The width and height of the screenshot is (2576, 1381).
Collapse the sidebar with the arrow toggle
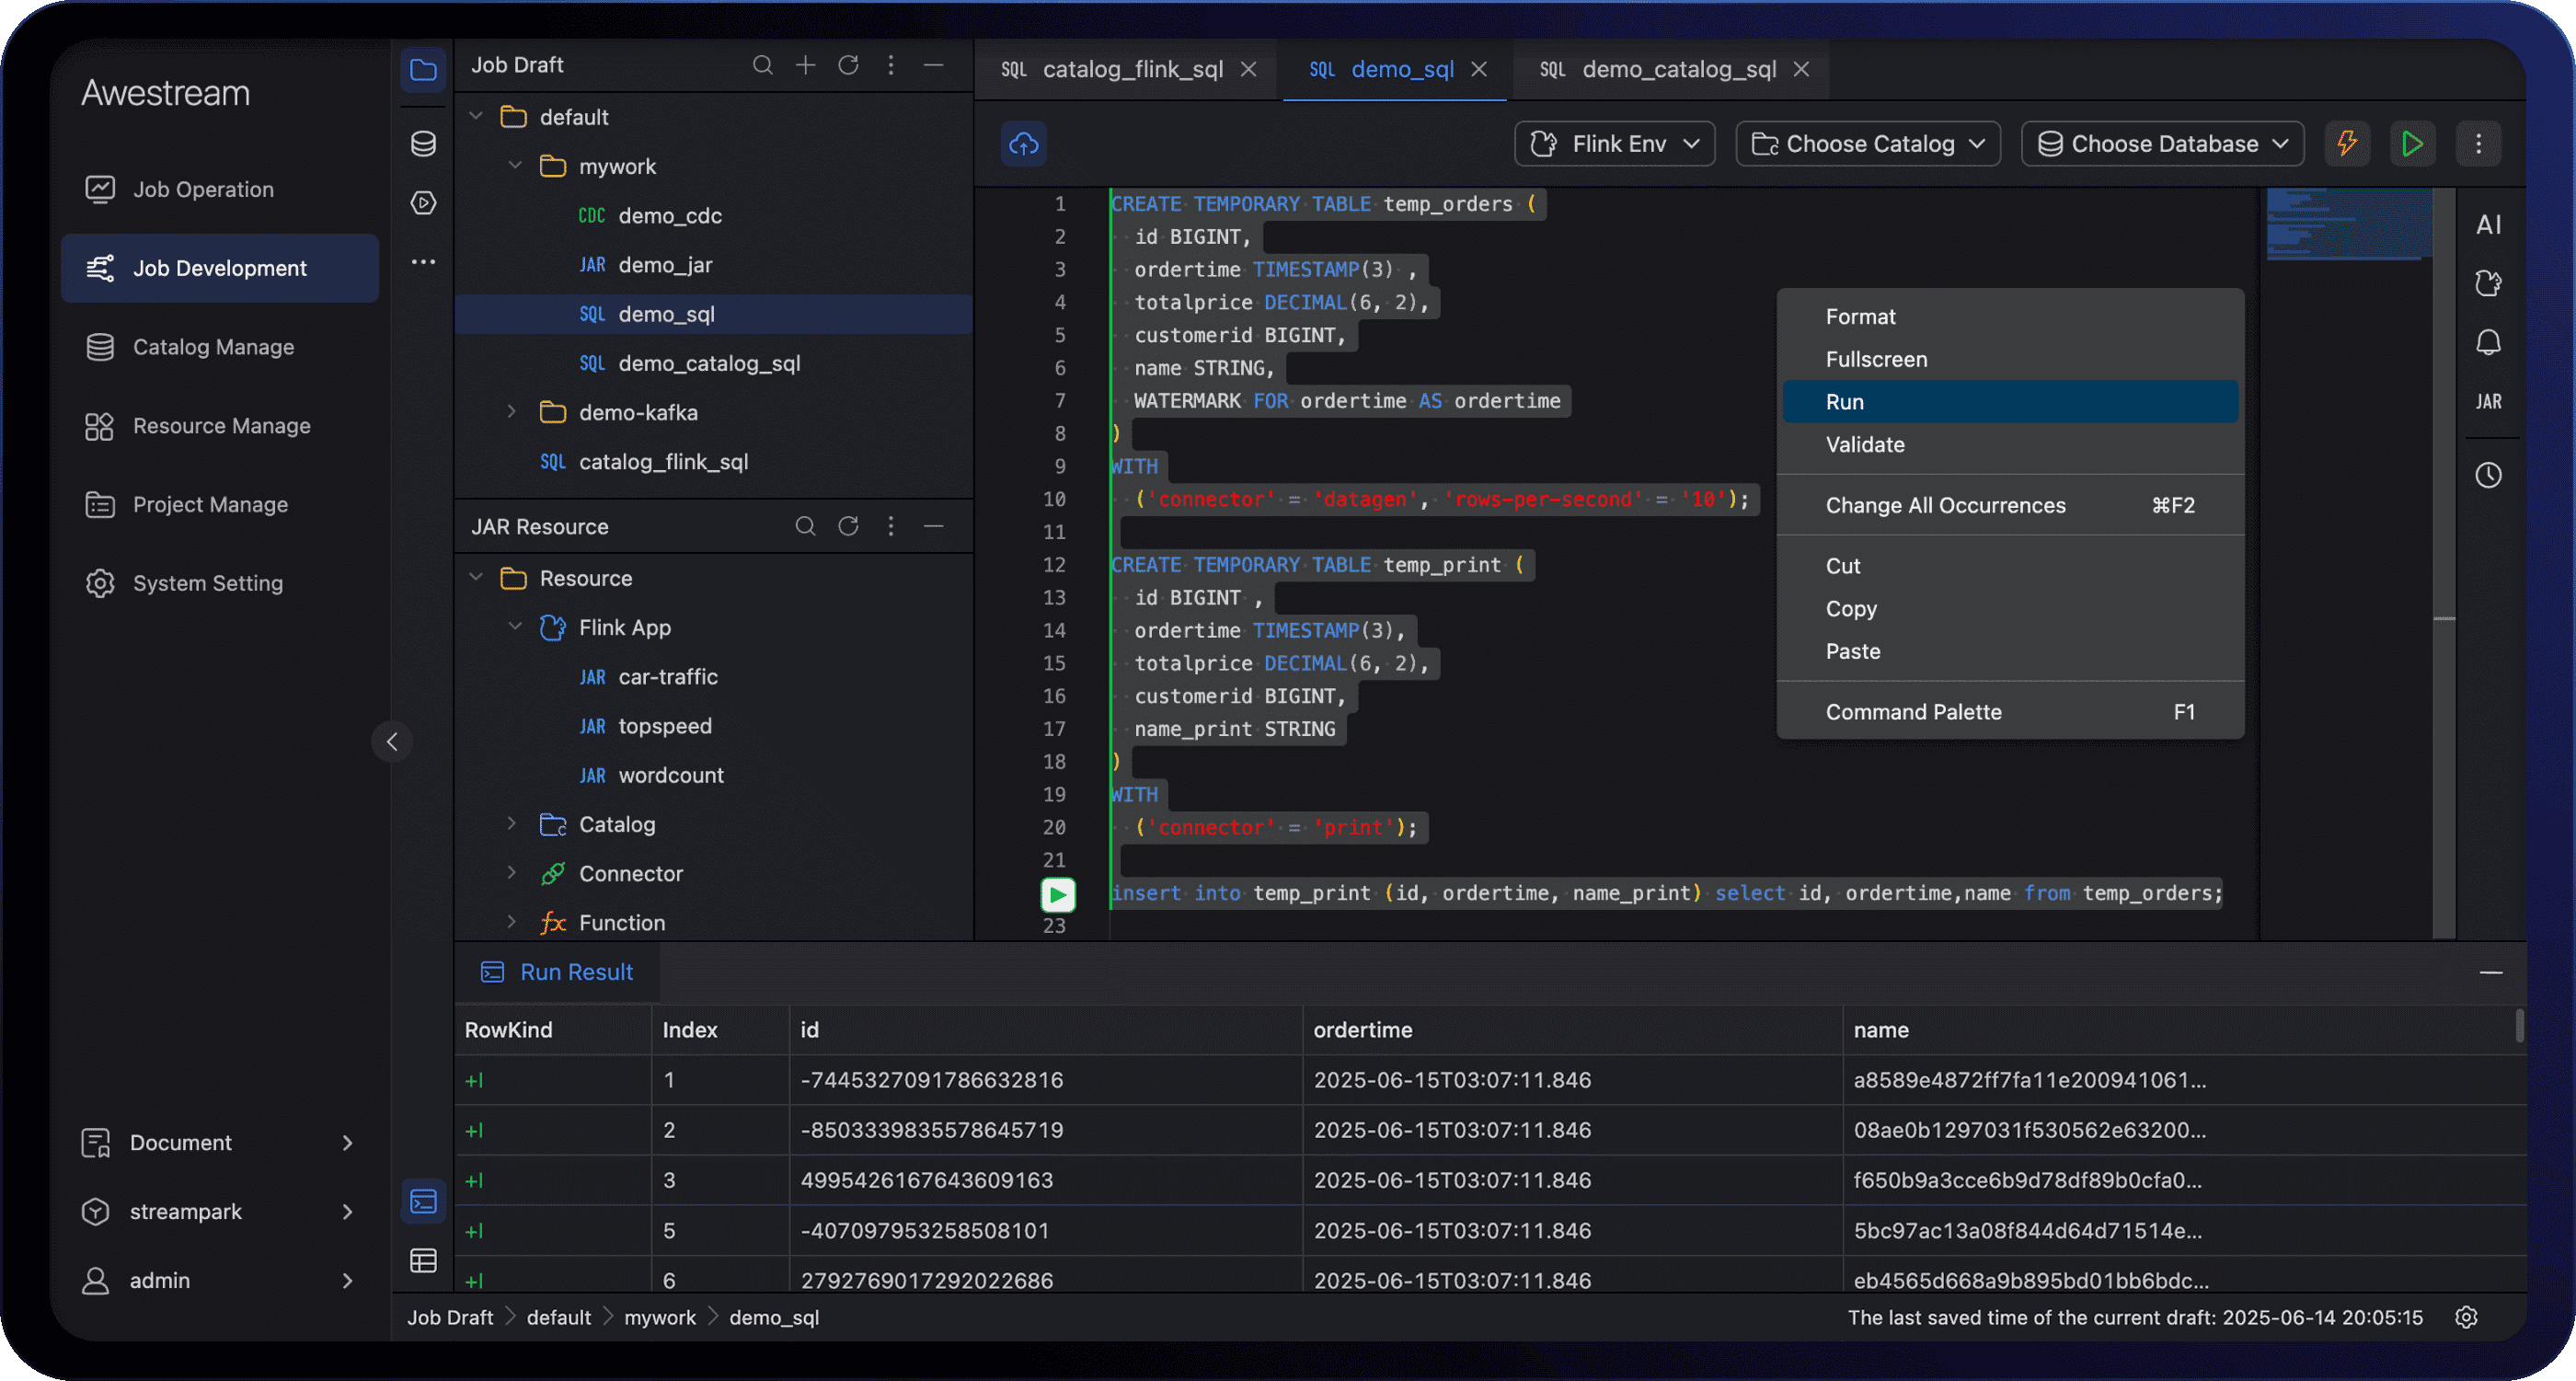pyautogui.click(x=392, y=742)
